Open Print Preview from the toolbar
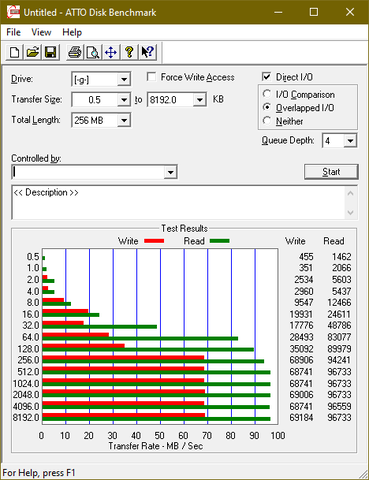 93,52
